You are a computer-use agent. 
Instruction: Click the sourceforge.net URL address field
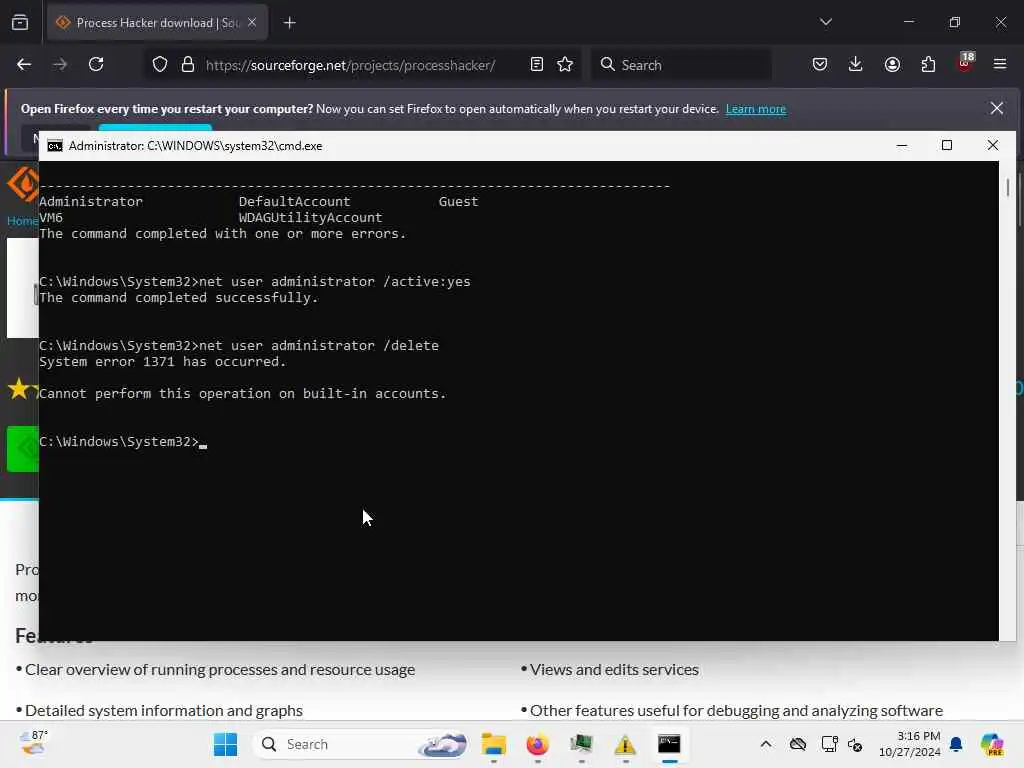pos(351,65)
